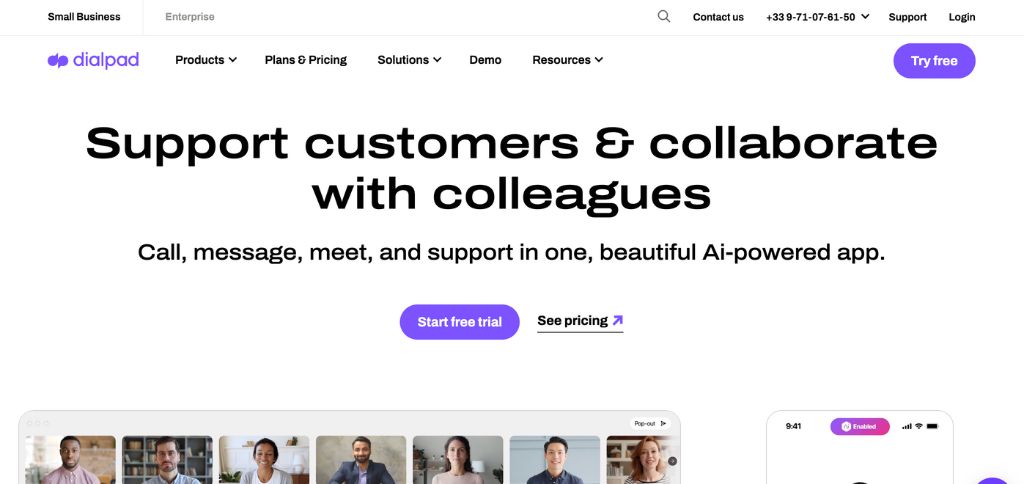The width and height of the screenshot is (1024, 484).
Task: Expand the Products dropdown
Action: 205,60
